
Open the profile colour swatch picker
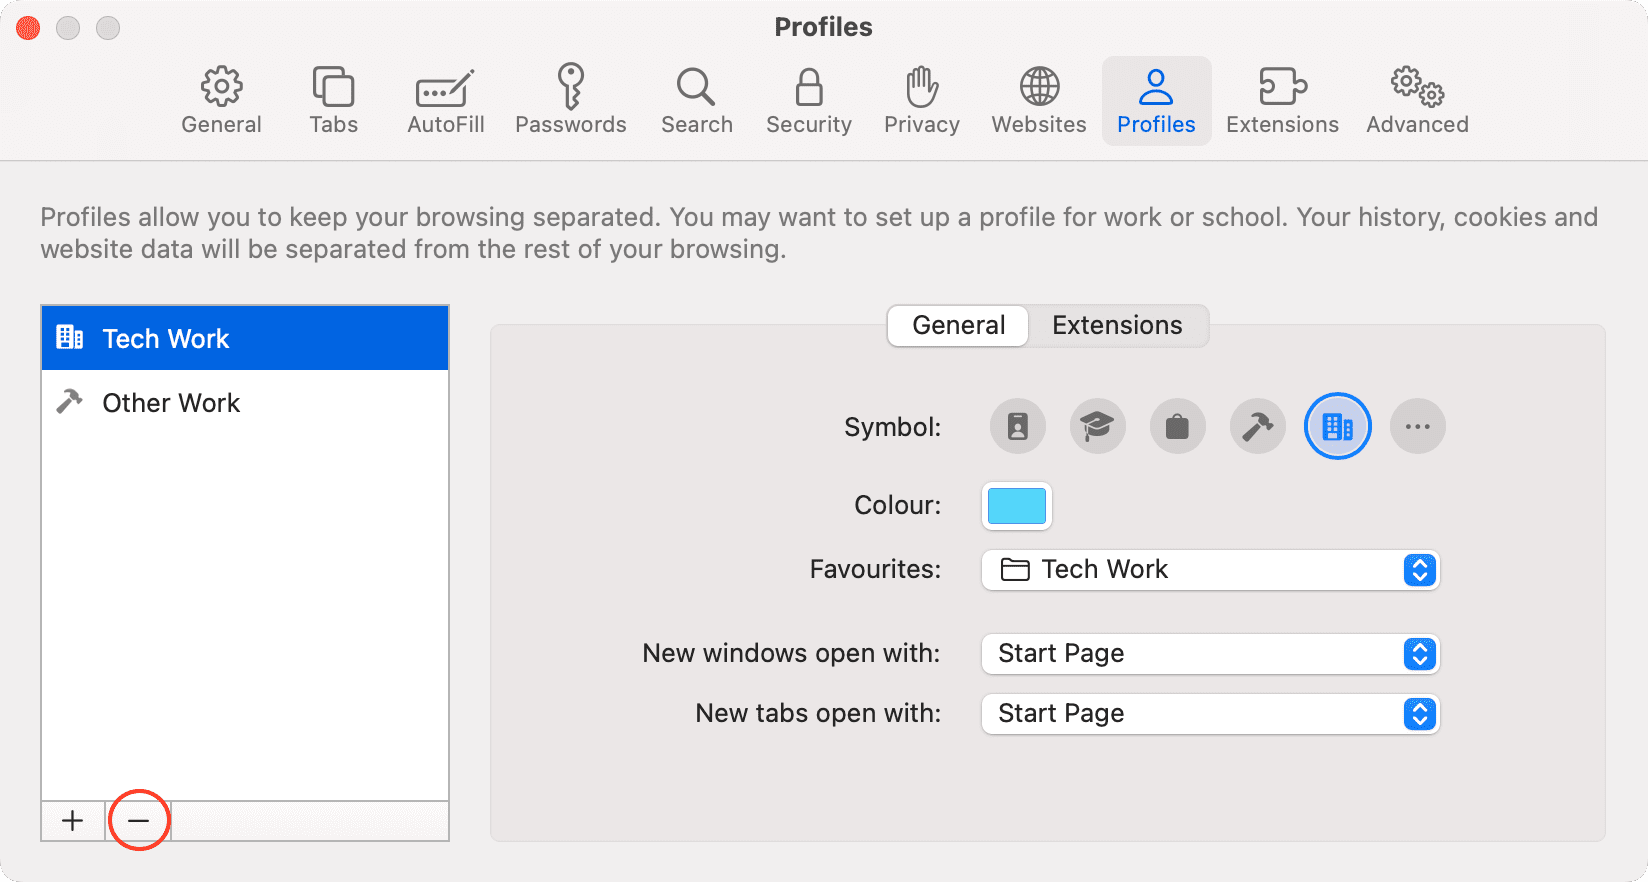(1016, 506)
